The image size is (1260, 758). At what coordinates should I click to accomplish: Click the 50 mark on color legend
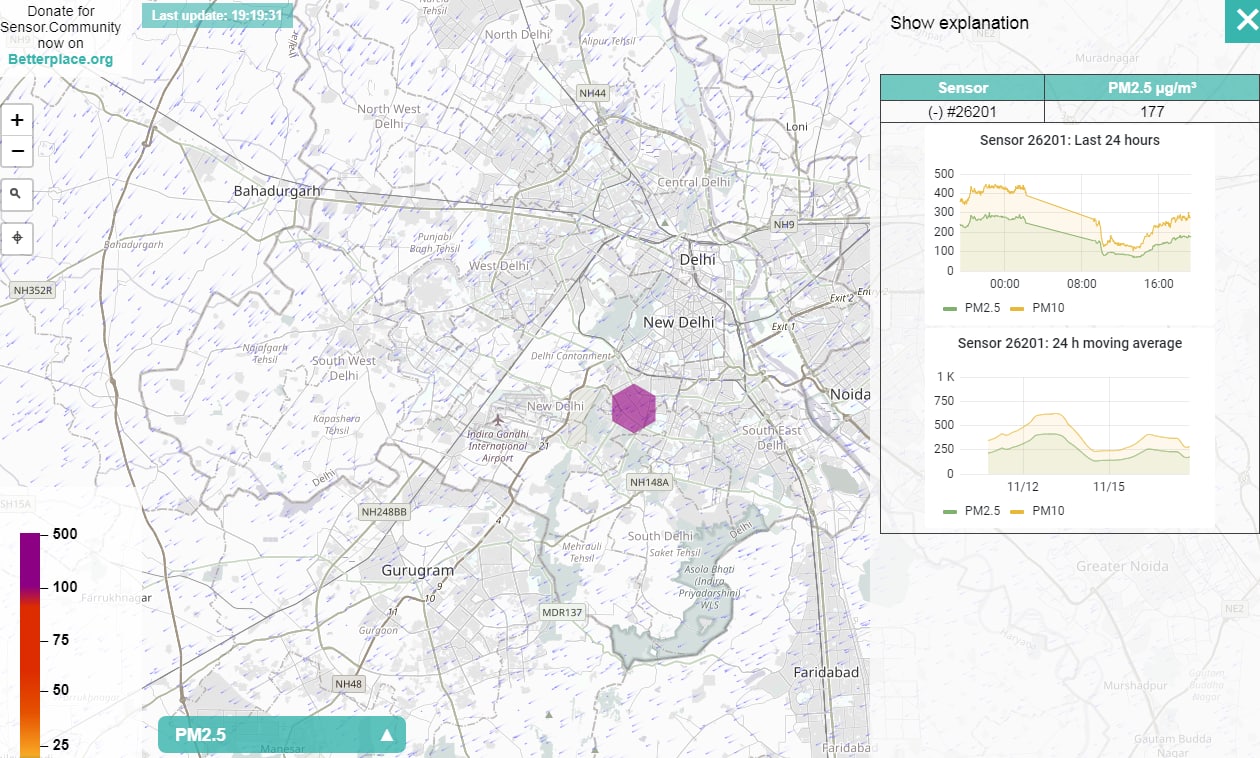pyautogui.click(x=61, y=690)
